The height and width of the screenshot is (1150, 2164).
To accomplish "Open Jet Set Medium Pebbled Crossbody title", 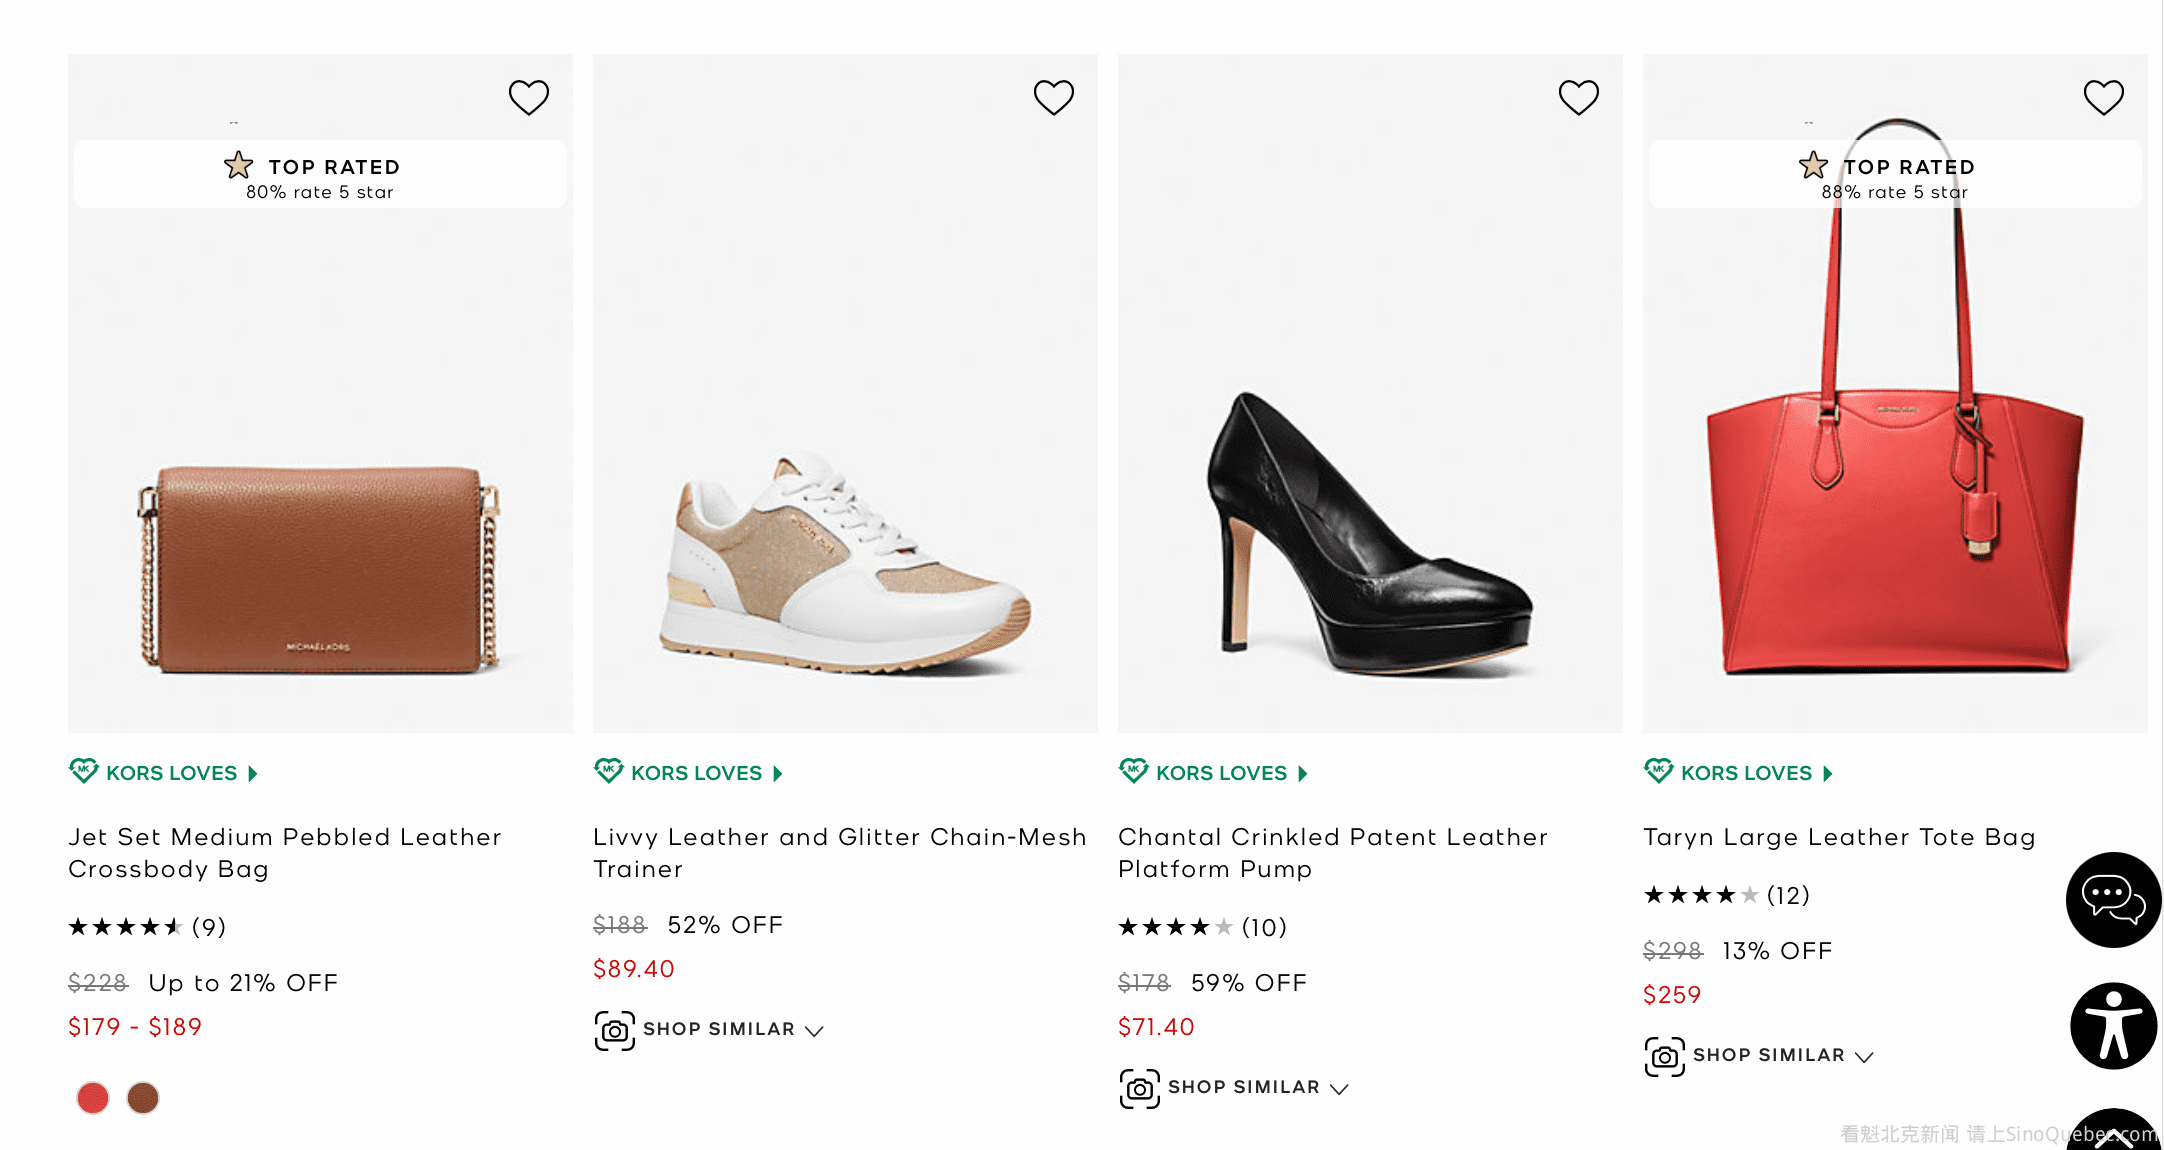I will (x=285, y=852).
